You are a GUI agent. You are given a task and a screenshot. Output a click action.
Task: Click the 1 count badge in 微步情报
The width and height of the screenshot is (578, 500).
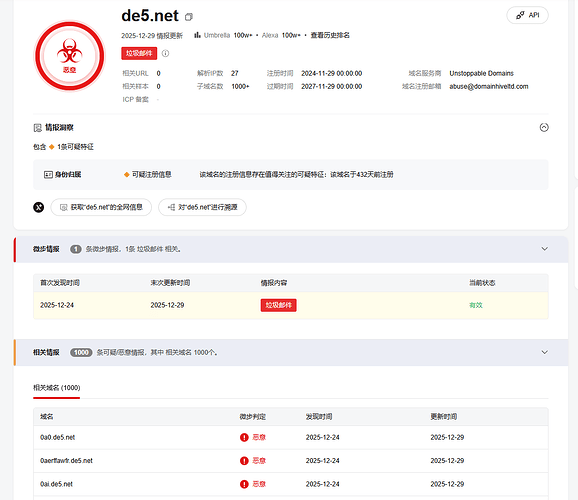click(x=76, y=249)
